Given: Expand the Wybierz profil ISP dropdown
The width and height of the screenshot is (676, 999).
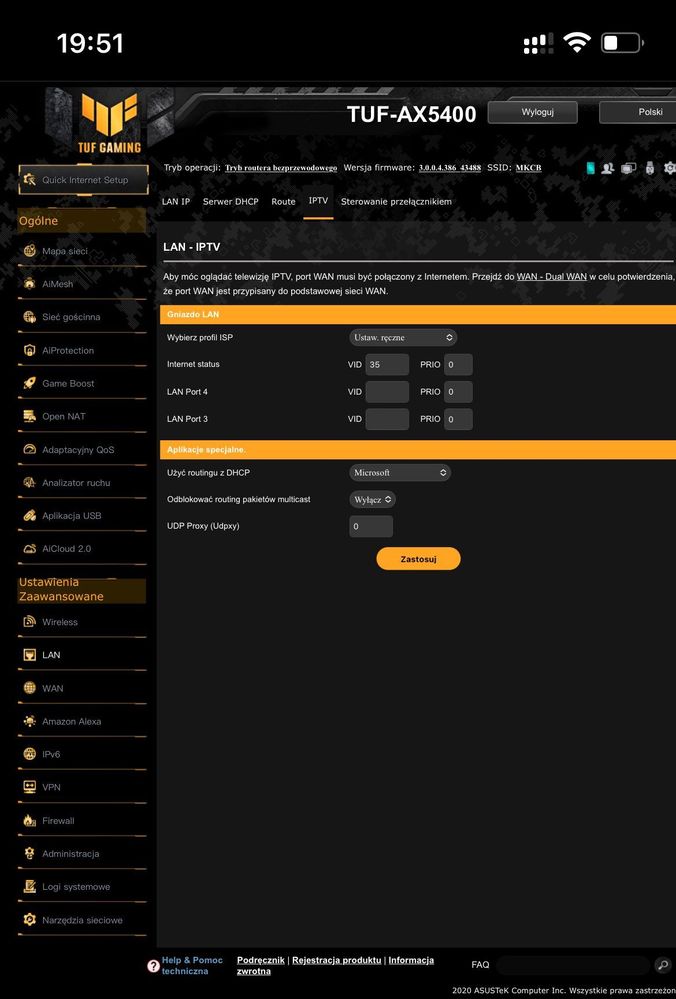Looking at the screenshot, I should click(403, 338).
